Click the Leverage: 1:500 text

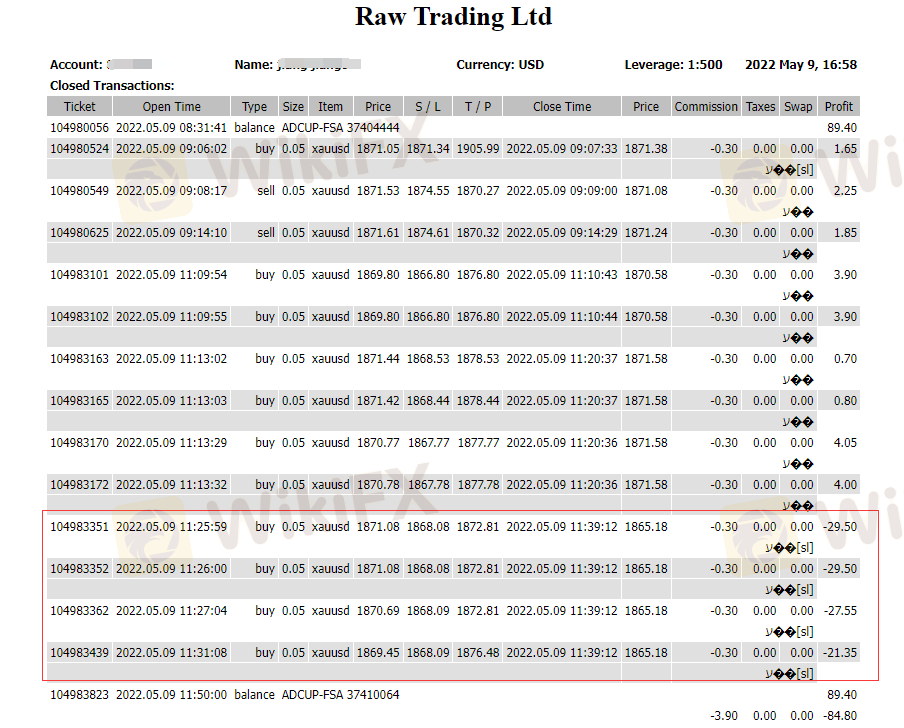pyautogui.click(x=673, y=65)
